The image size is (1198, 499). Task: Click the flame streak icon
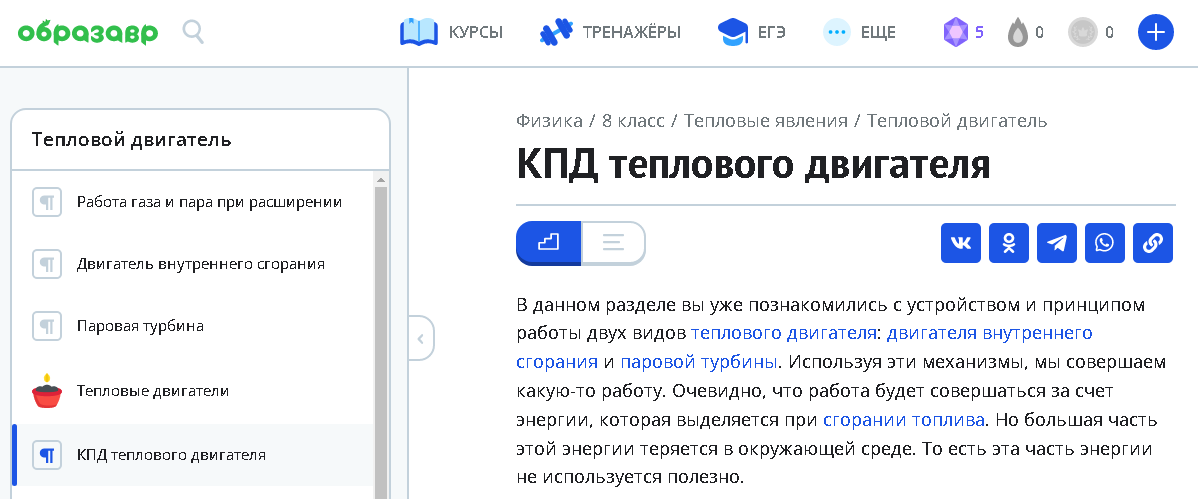tap(1018, 33)
